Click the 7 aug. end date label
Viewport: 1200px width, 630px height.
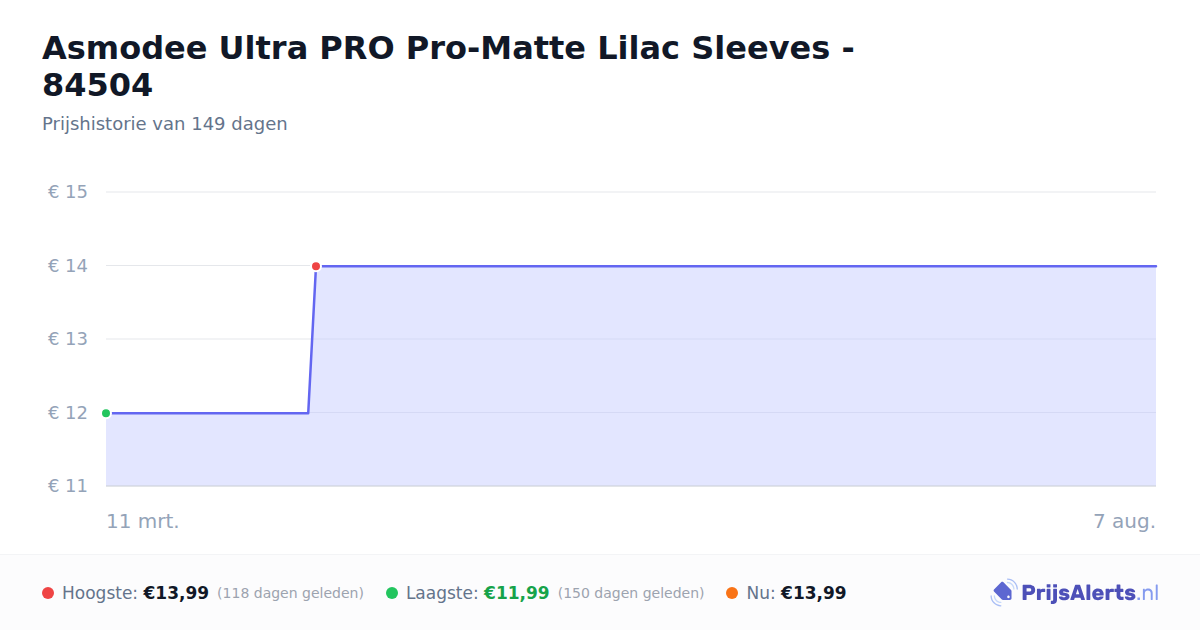(x=1124, y=521)
